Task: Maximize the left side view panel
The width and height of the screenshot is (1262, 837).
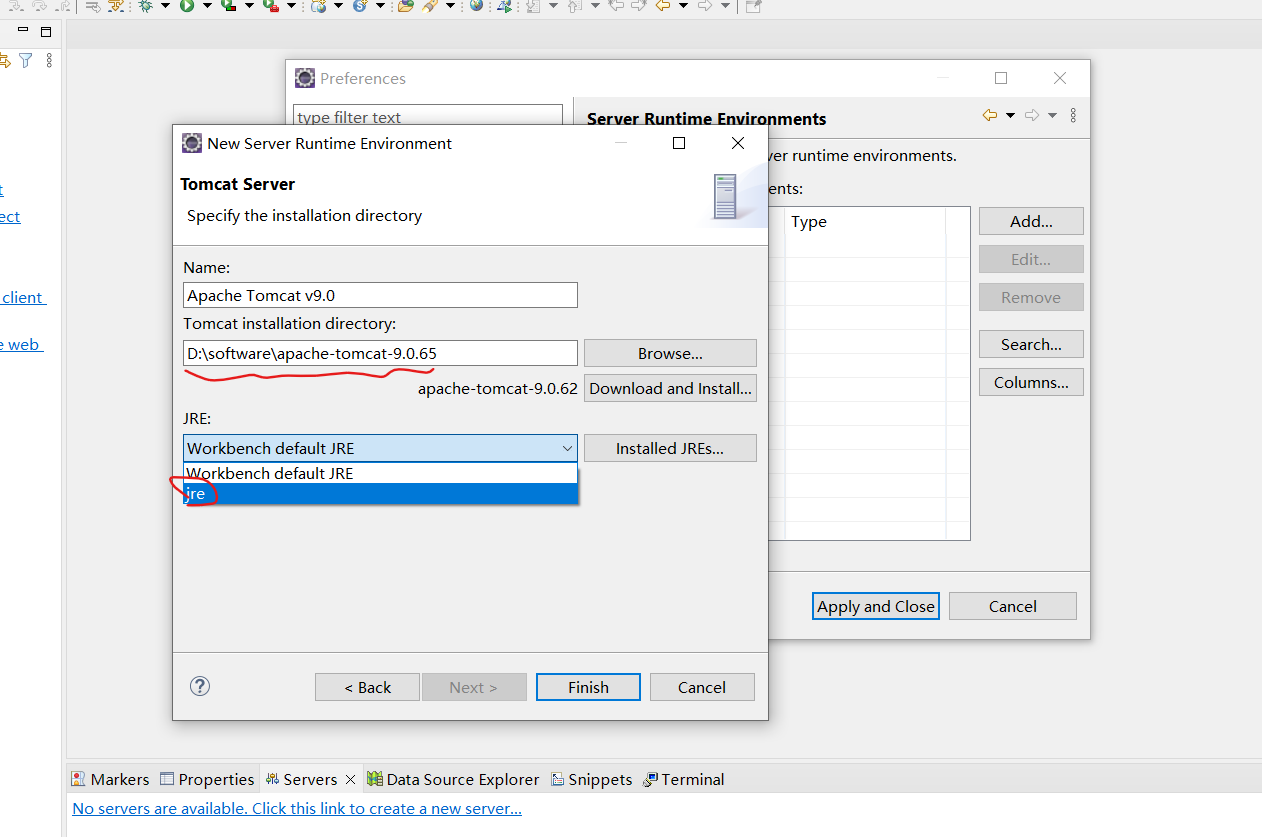Action: (x=46, y=32)
